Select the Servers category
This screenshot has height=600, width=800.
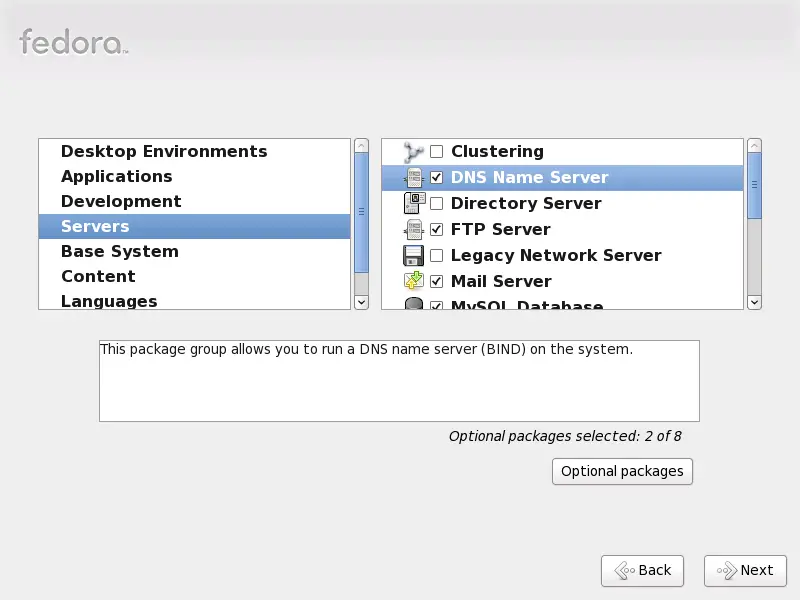[x=194, y=227]
